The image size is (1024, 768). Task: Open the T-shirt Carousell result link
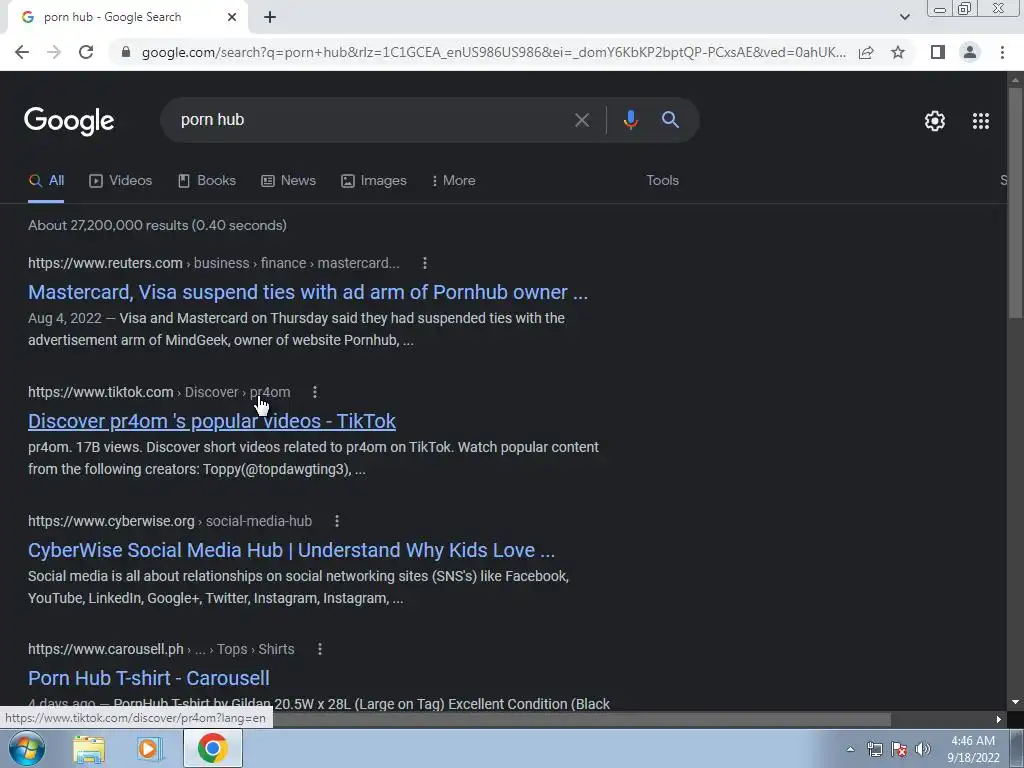tap(149, 678)
